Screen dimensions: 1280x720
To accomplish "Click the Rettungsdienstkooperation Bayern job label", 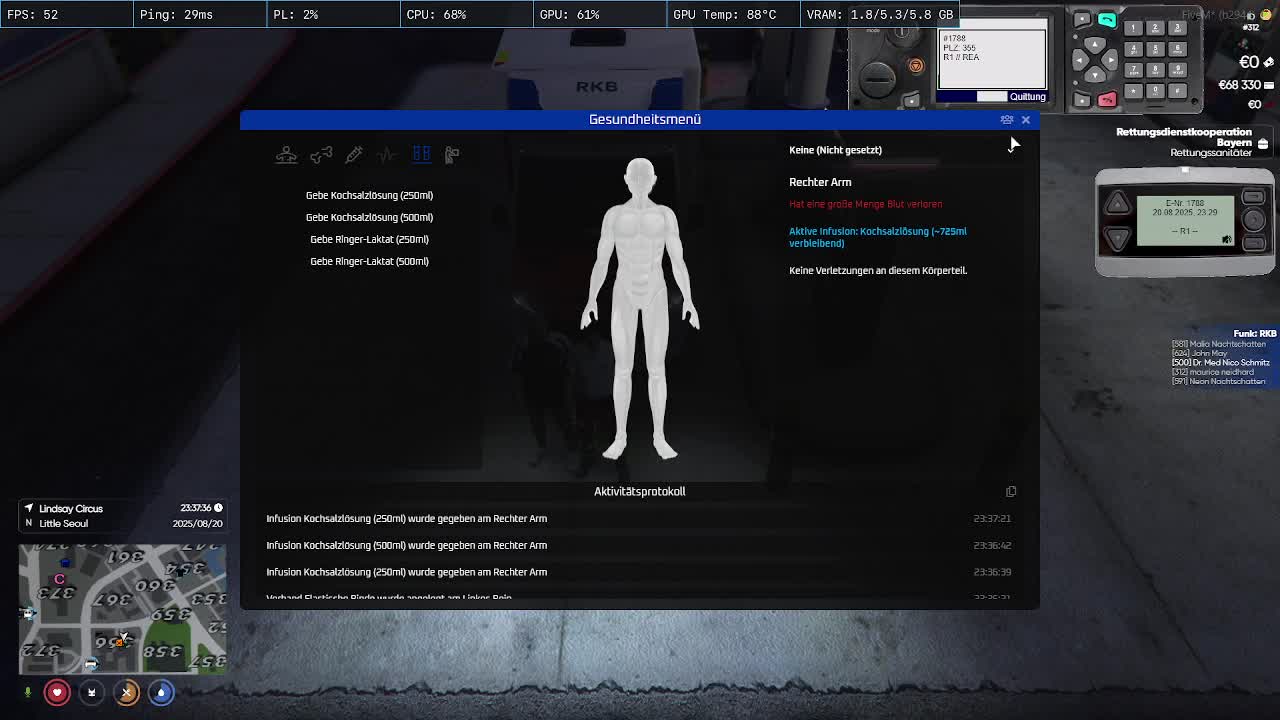I will (1184, 137).
